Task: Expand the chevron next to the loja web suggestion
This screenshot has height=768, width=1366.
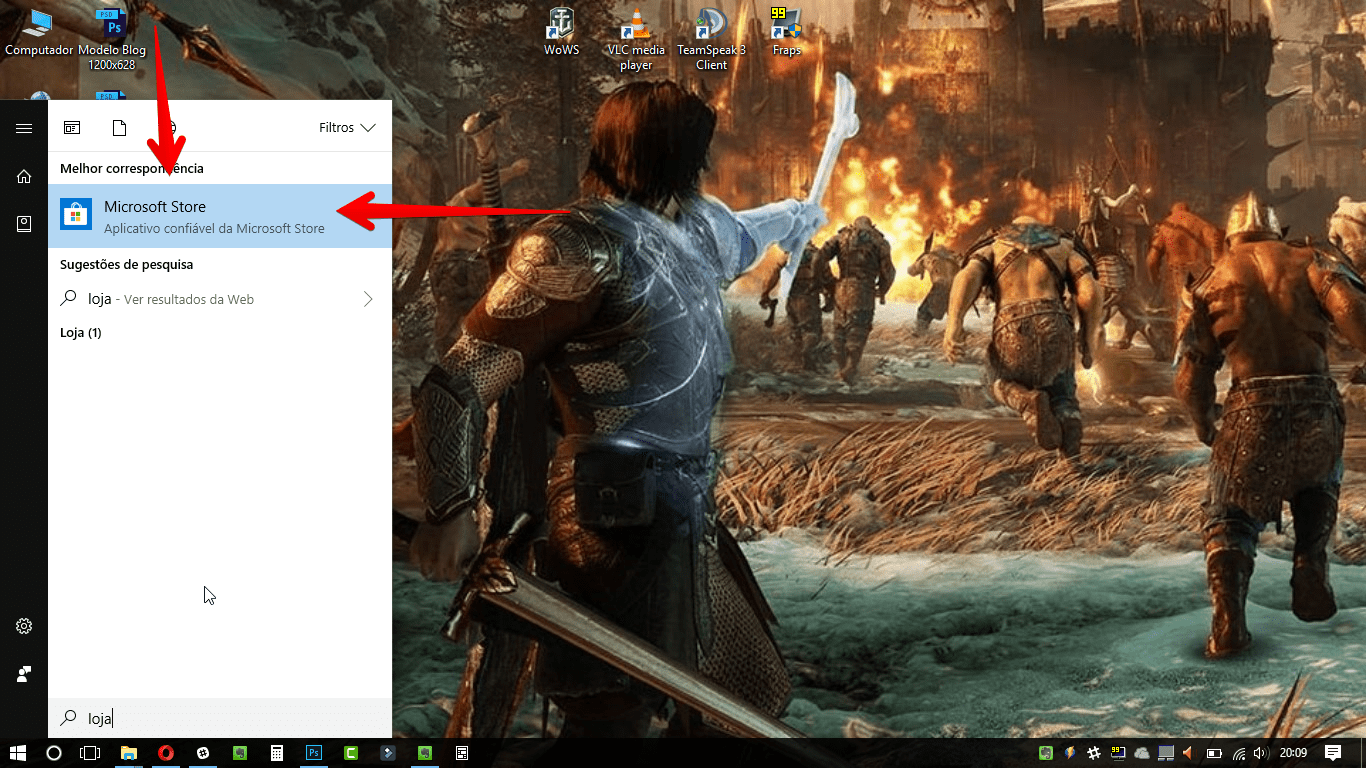Action: point(368,299)
